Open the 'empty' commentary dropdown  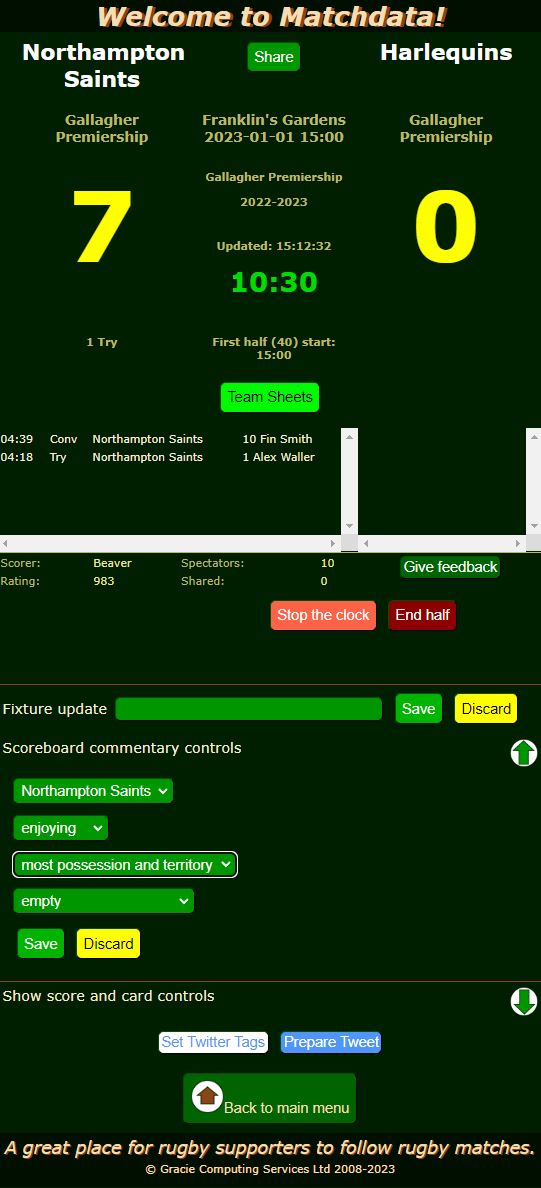tap(104, 902)
